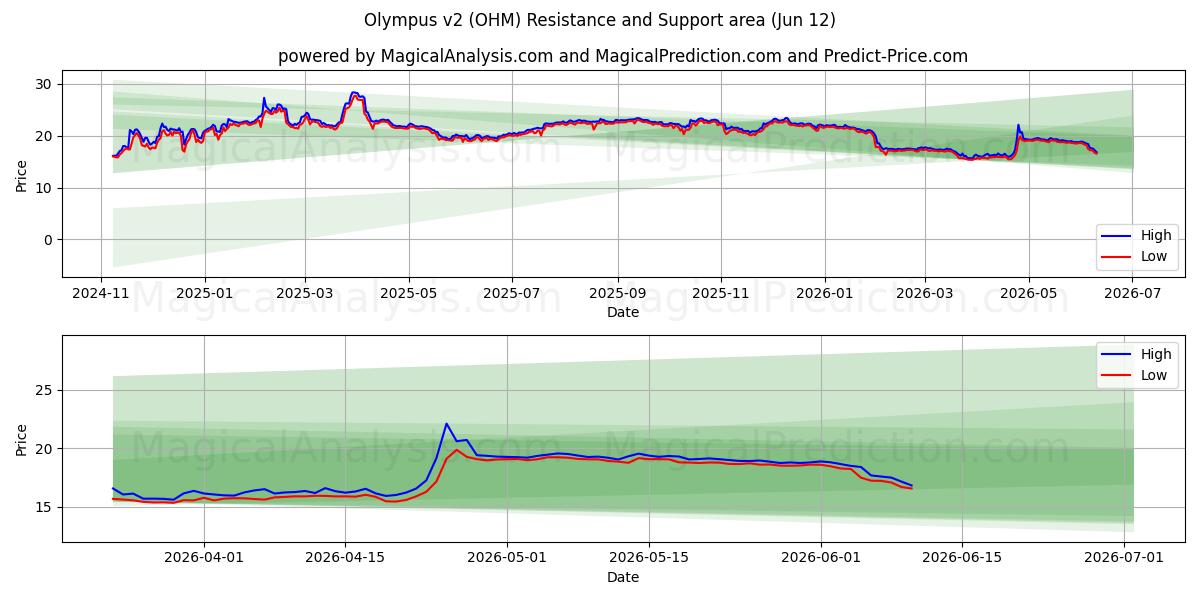
Task: Click the '2024-11' x-axis label
Action: pyautogui.click(x=101, y=294)
